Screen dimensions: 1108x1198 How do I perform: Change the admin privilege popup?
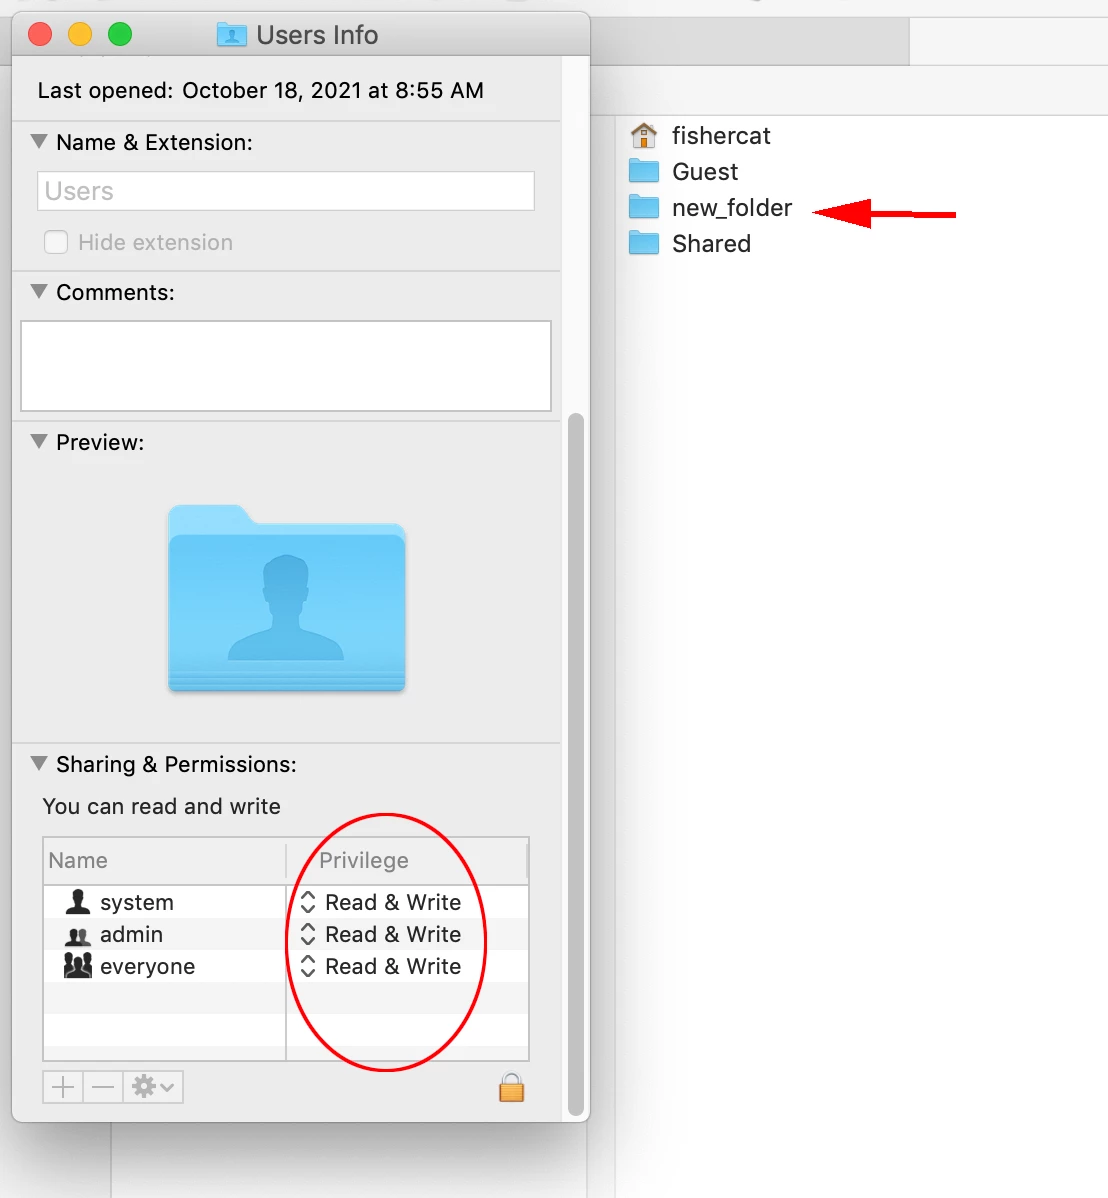pos(381,934)
